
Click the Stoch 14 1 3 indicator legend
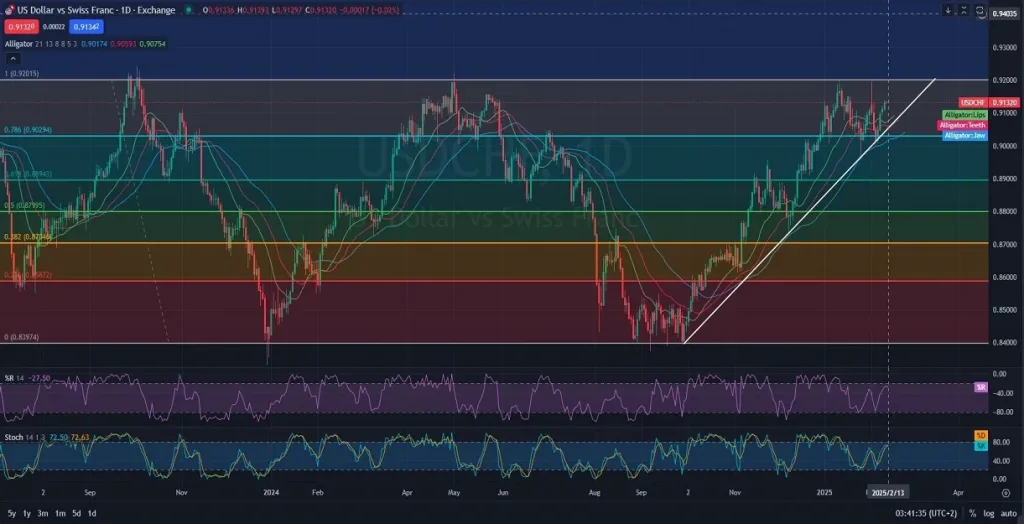click(x=47, y=436)
